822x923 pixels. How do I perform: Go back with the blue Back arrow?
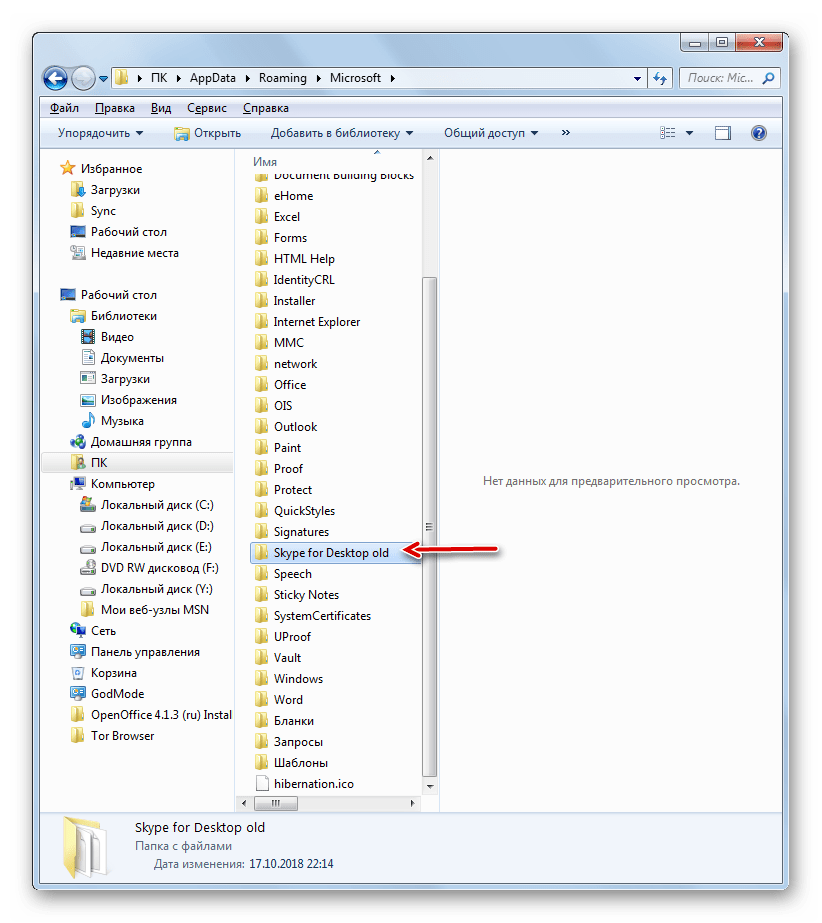(x=55, y=78)
